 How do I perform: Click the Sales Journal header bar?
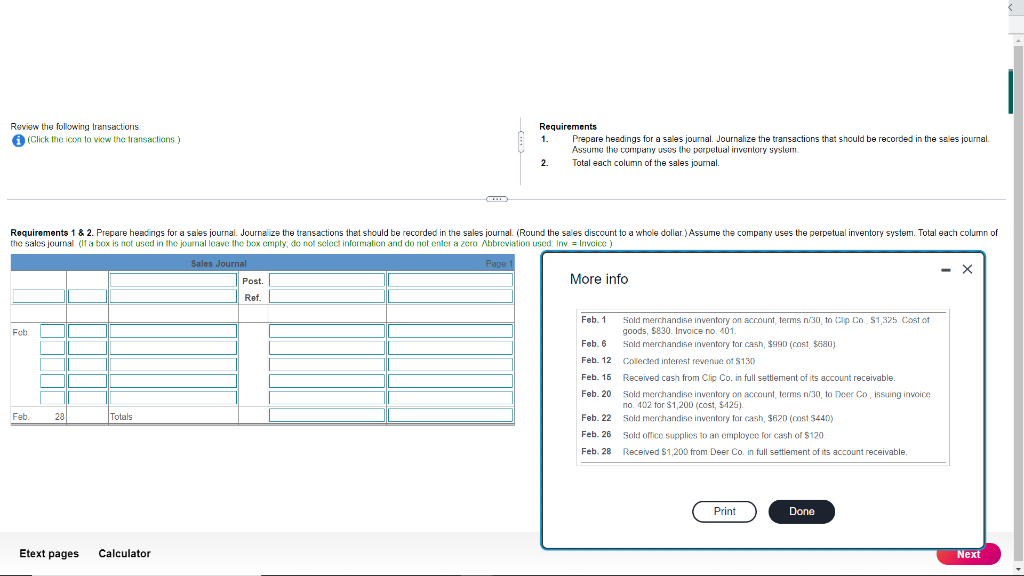217,263
